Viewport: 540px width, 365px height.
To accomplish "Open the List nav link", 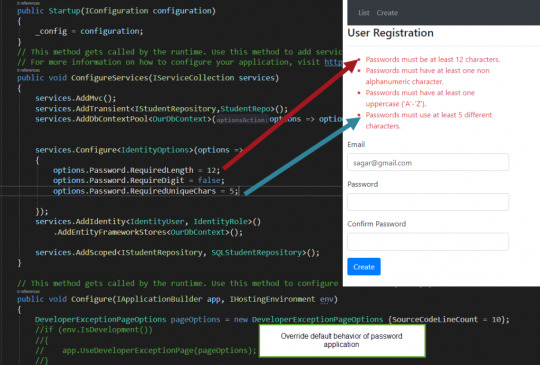I will coord(364,13).
